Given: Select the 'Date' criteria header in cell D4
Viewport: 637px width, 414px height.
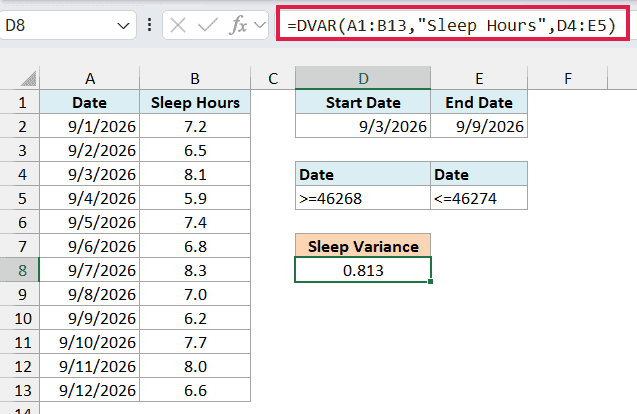Looking at the screenshot, I should [x=363, y=174].
